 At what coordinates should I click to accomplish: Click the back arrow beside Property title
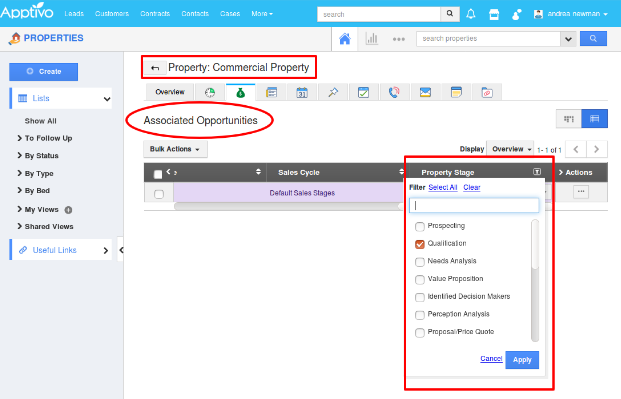[155, 68]
